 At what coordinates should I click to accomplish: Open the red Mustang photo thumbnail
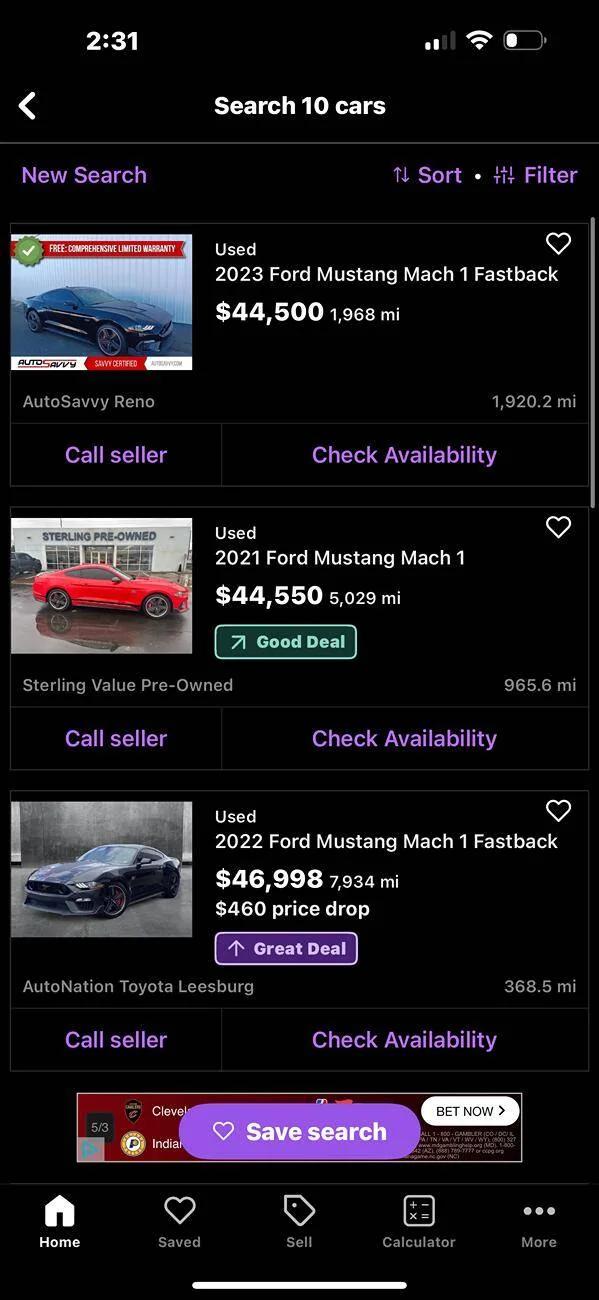click(x=101, y=586)
